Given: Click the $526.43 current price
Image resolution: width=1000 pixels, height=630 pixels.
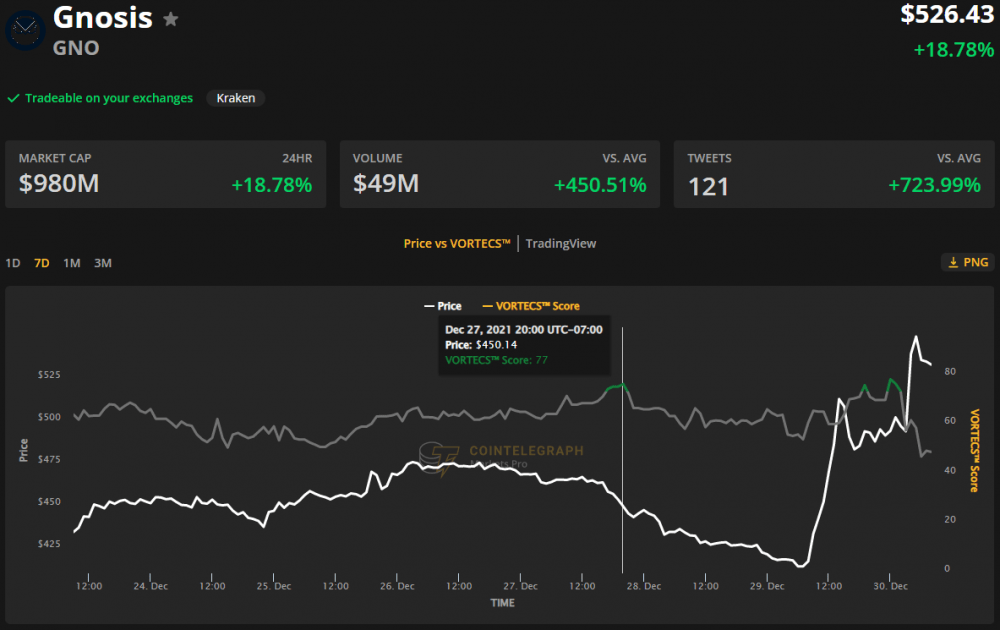Looking at the screenshot, I should tap(947, 14).
